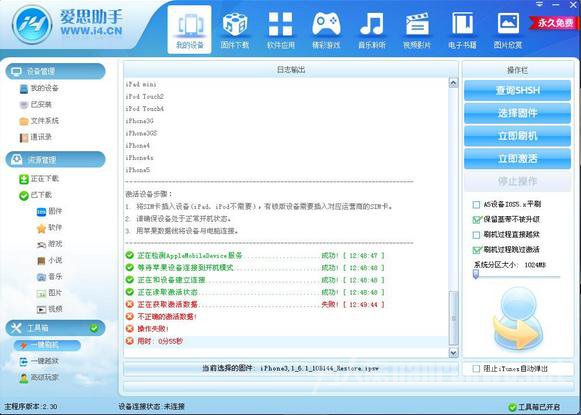Click the log output scrollbar thumb
The image size is (581, 415).
click(453, 318)
